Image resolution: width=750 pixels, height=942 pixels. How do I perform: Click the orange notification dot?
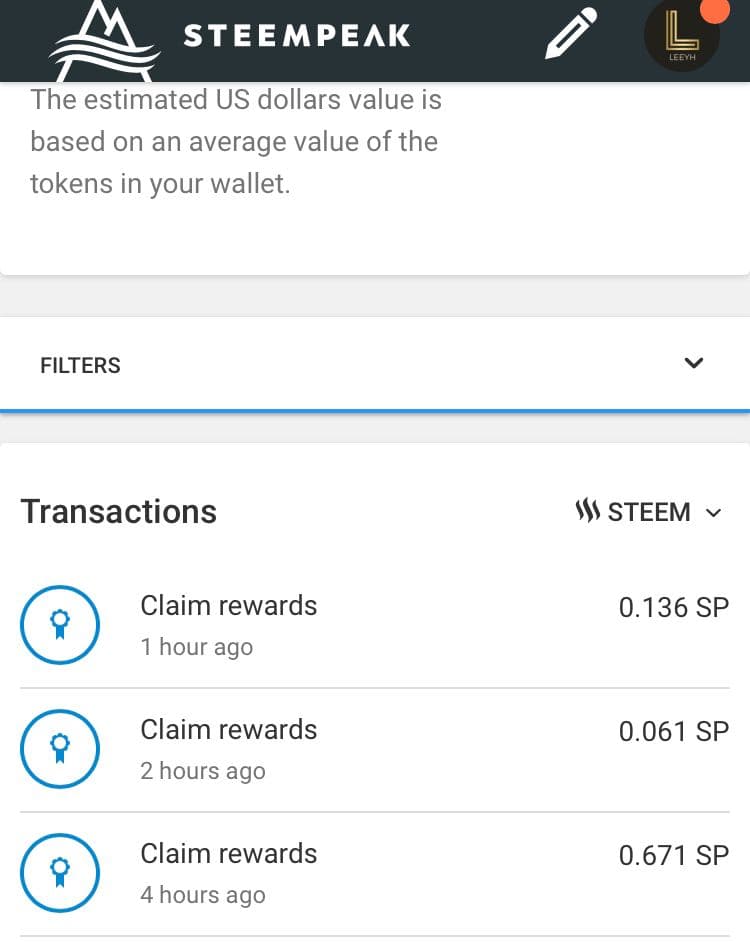[714, 10]
